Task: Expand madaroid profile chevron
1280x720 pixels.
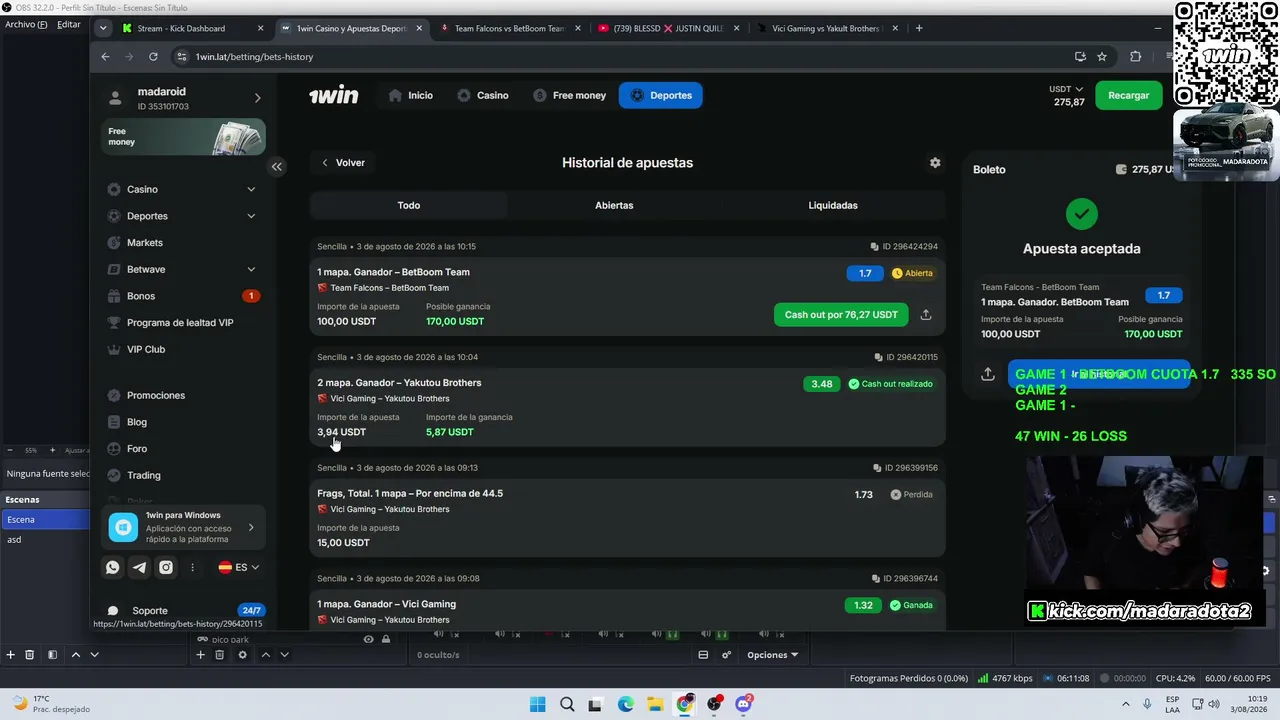Action: coord(257,98)
